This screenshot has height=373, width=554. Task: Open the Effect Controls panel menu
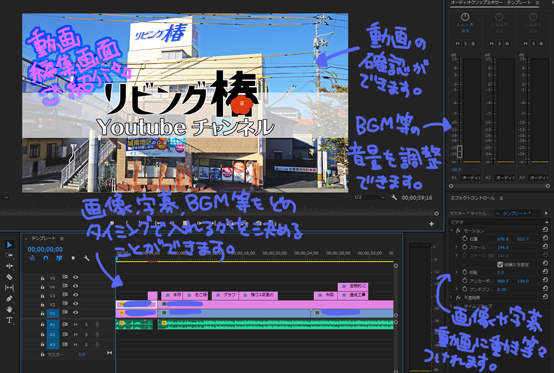[x=501, y=198]
